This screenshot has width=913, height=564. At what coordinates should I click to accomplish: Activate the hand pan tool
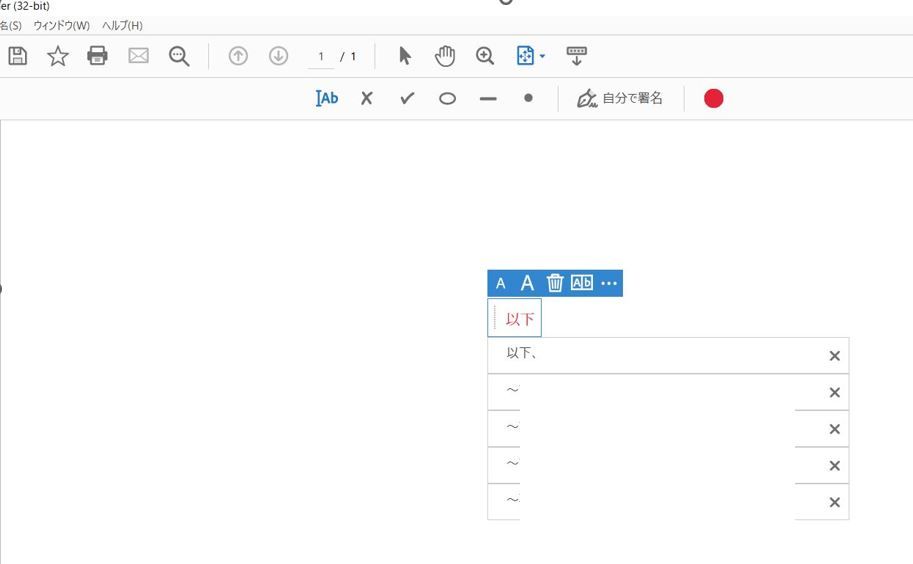[x=445, y=56]
